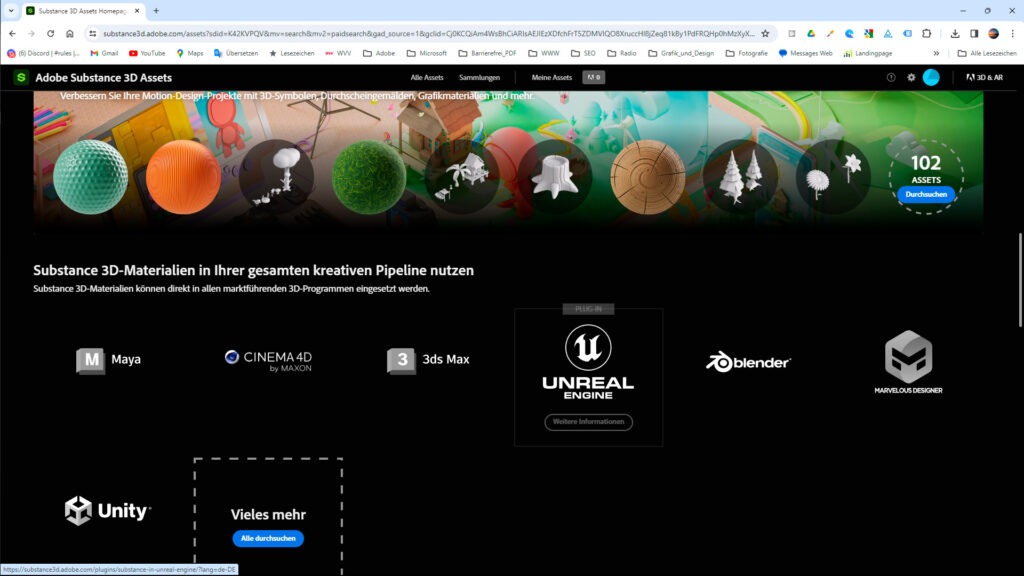Screen dimensions: 1024x576
Task: Open the Landingpage bookmark
Action: (x=868, y=54)
